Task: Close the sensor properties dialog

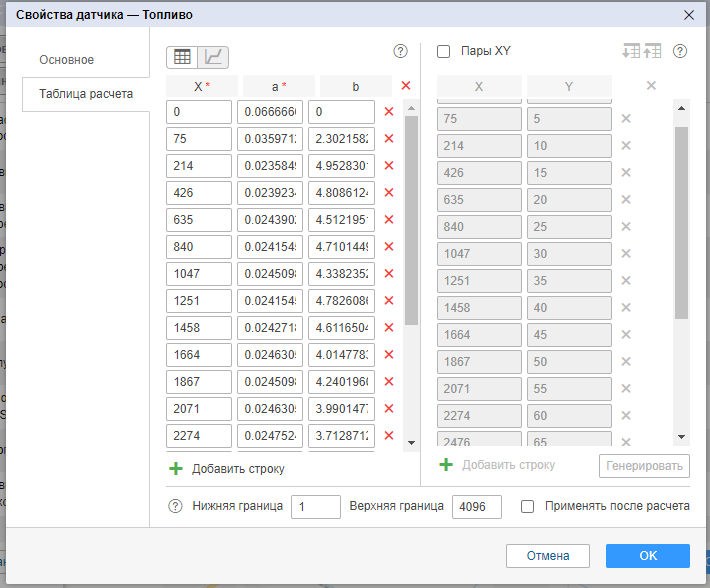Action: 689,15
